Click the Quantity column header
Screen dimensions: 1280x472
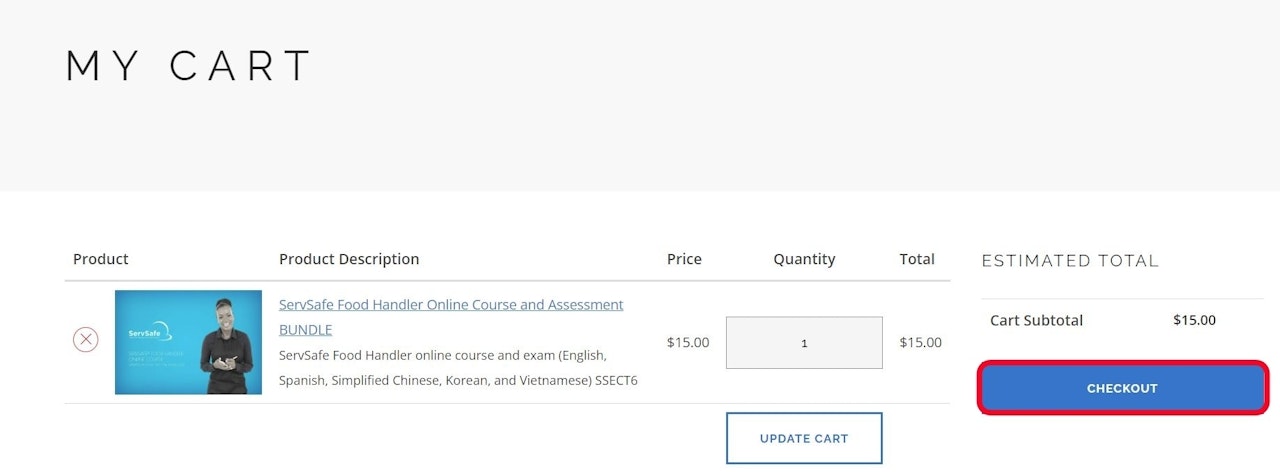coord(804,259)
